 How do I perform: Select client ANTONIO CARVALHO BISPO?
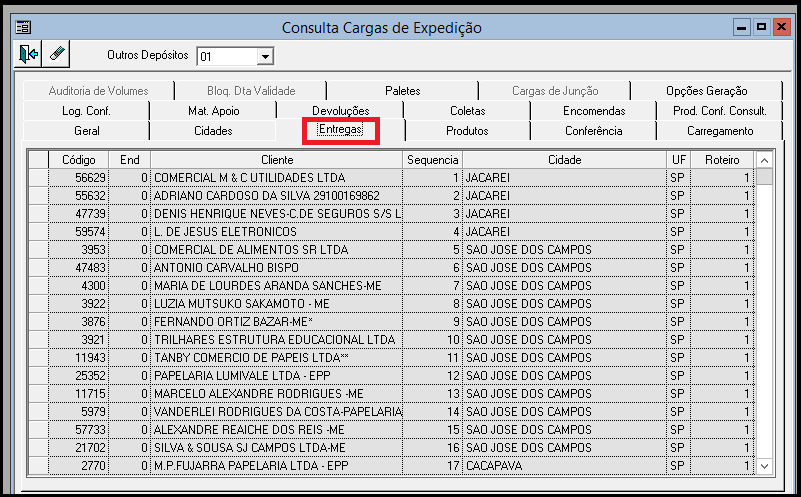(276, 268)
